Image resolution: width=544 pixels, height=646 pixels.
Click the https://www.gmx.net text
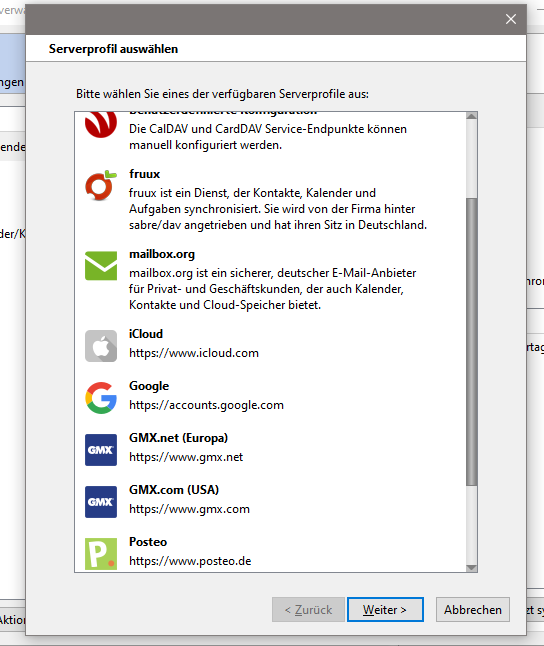coord(186,457)
